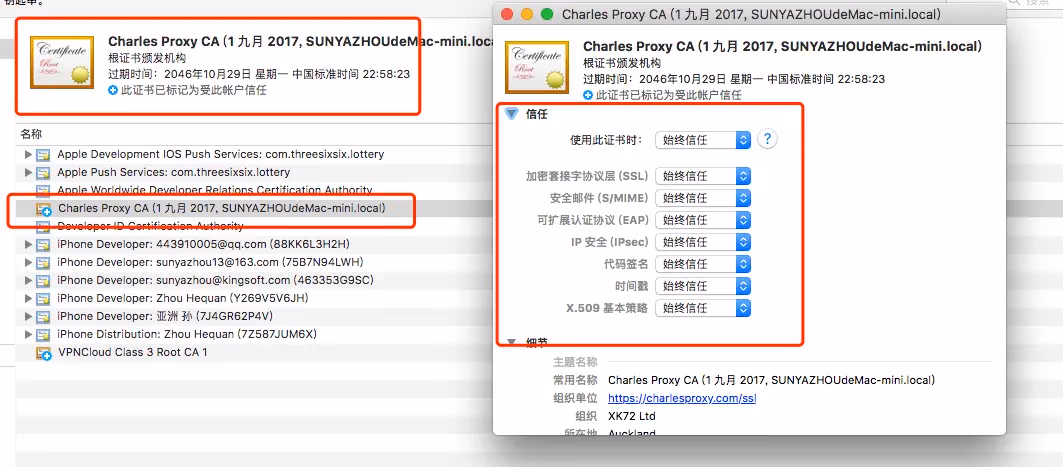Click the 名称 column header
The width and height of the screenshot is (1063, 467).
click(32, 134)
